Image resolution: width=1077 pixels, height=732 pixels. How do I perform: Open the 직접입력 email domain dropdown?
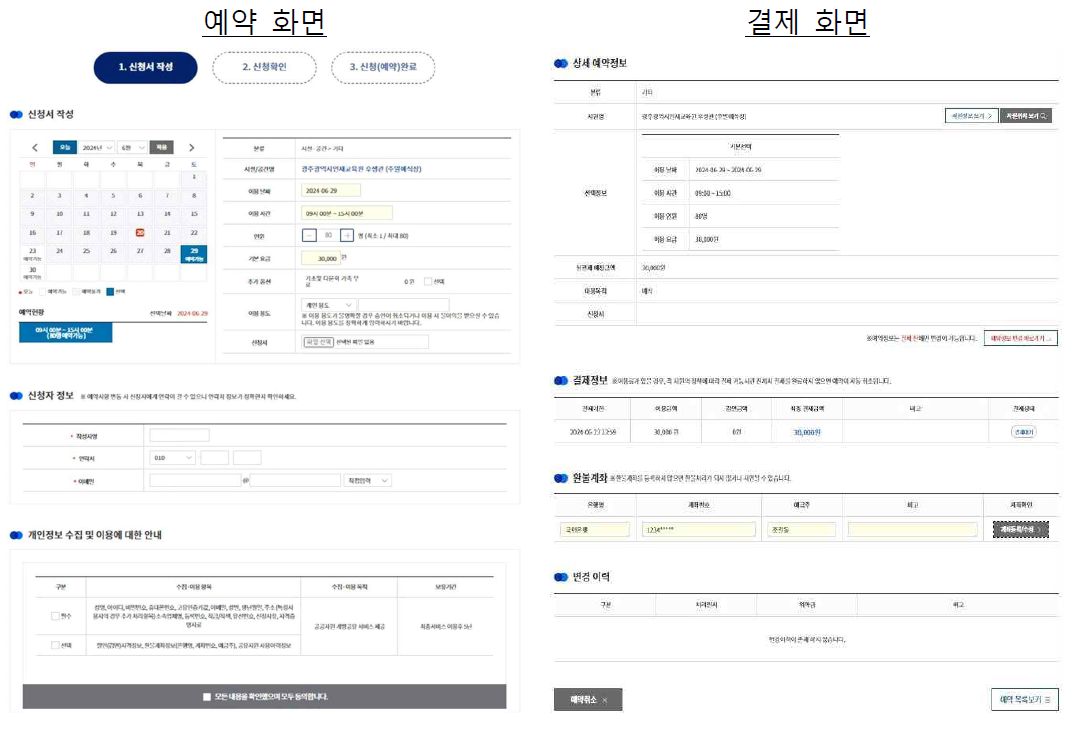click(x=367, y=481)
